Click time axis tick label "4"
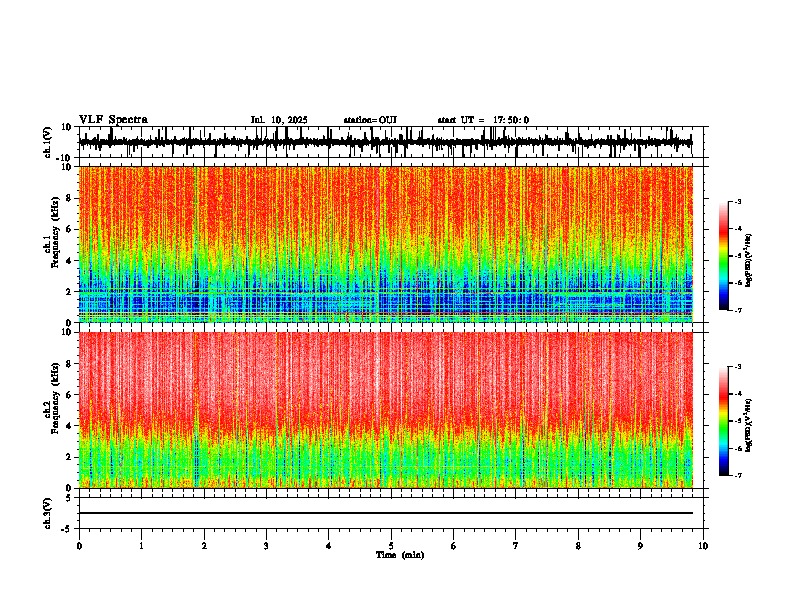This screenshot has width=792, height=612. [x=329, y=546]
